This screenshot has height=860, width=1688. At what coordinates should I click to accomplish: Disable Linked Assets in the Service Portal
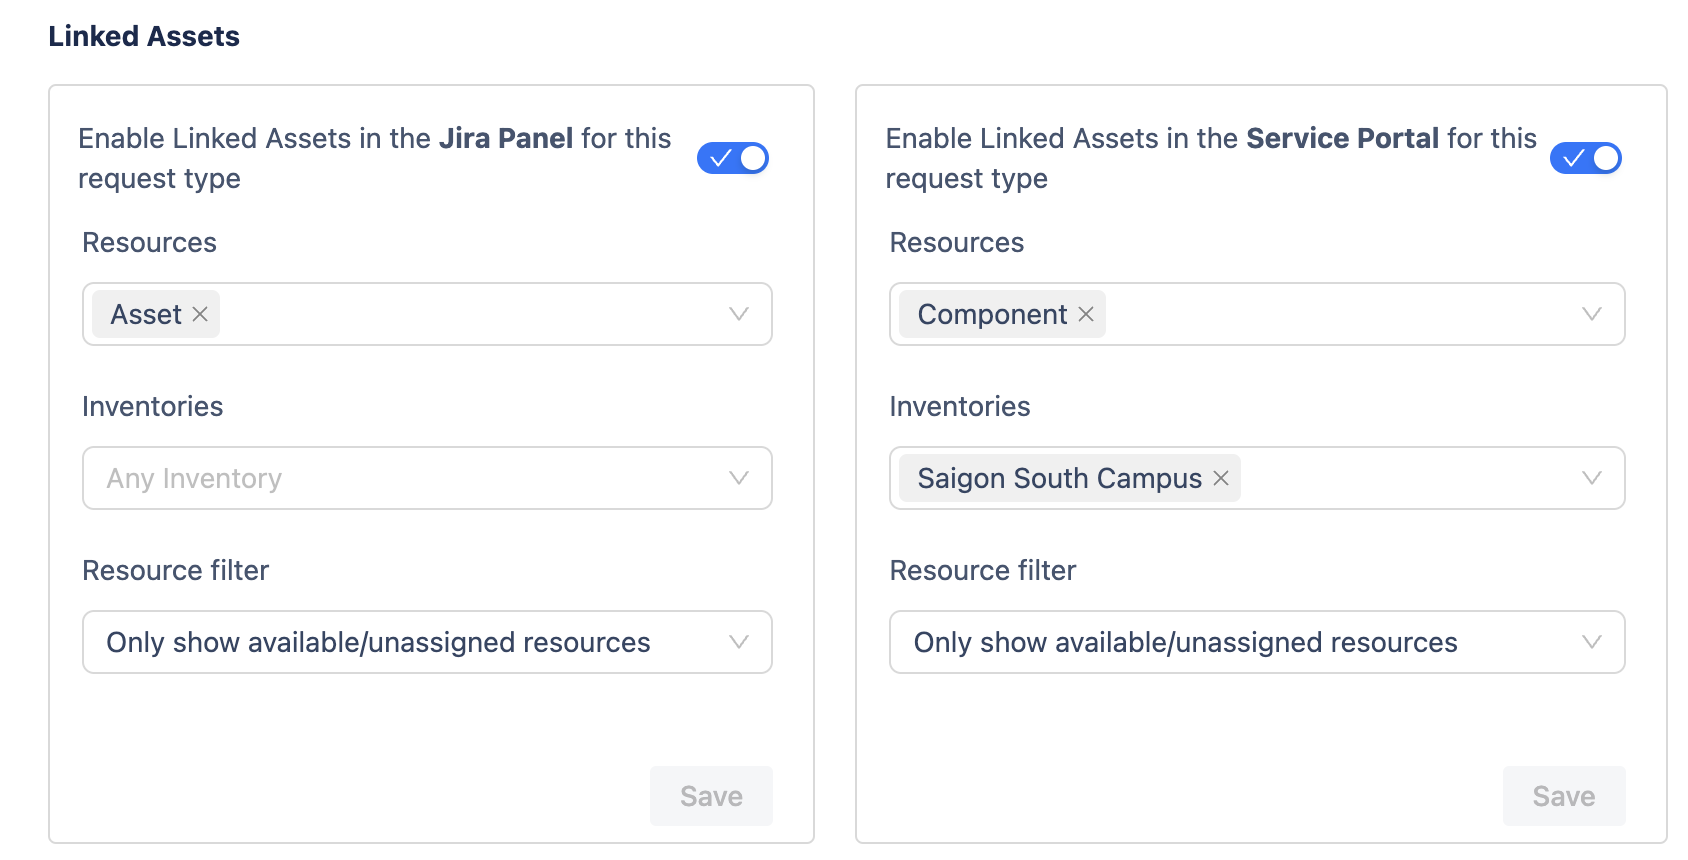pyautogui.click(x=1586, y=158)
